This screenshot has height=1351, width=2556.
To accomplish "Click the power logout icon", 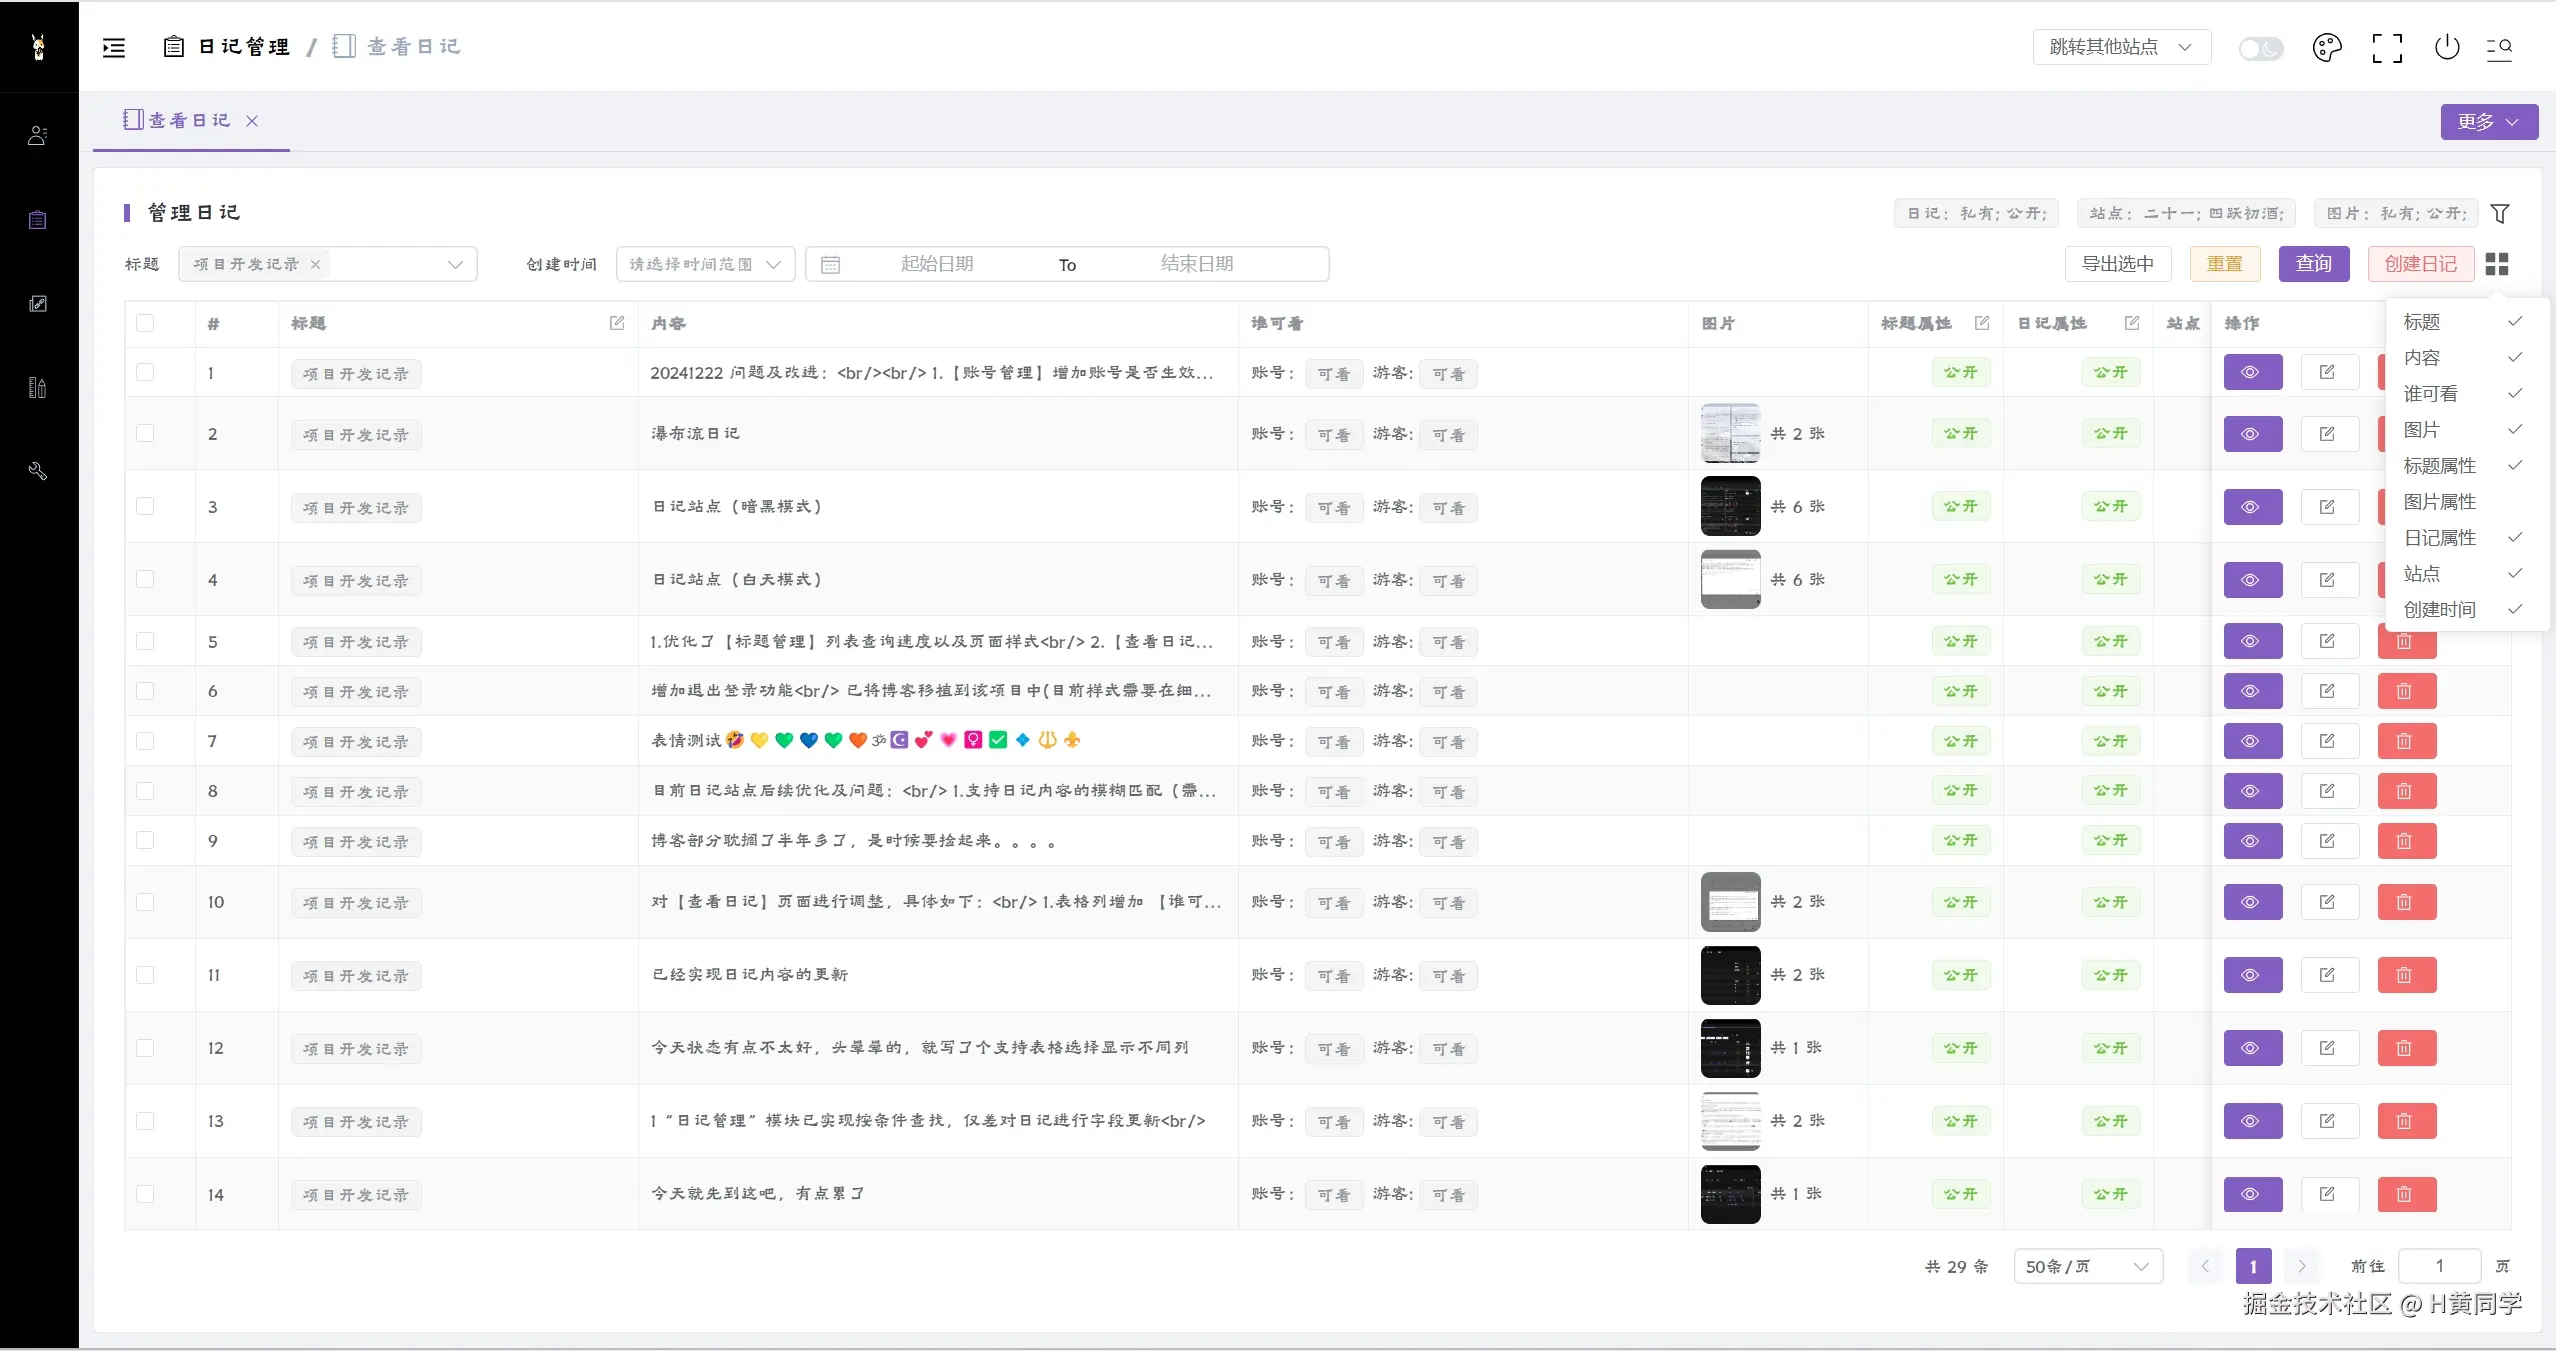I will click(x=2447, y=47).
